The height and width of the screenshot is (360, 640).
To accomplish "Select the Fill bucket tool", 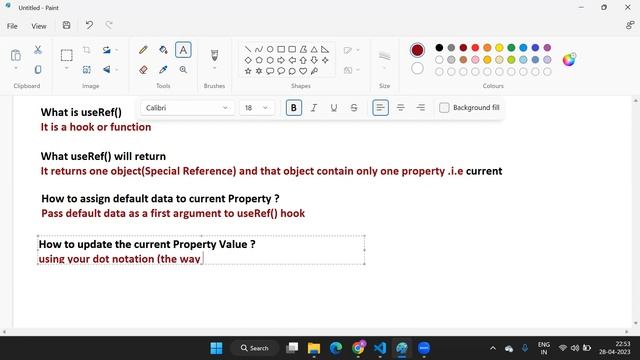I will point(163,50).
